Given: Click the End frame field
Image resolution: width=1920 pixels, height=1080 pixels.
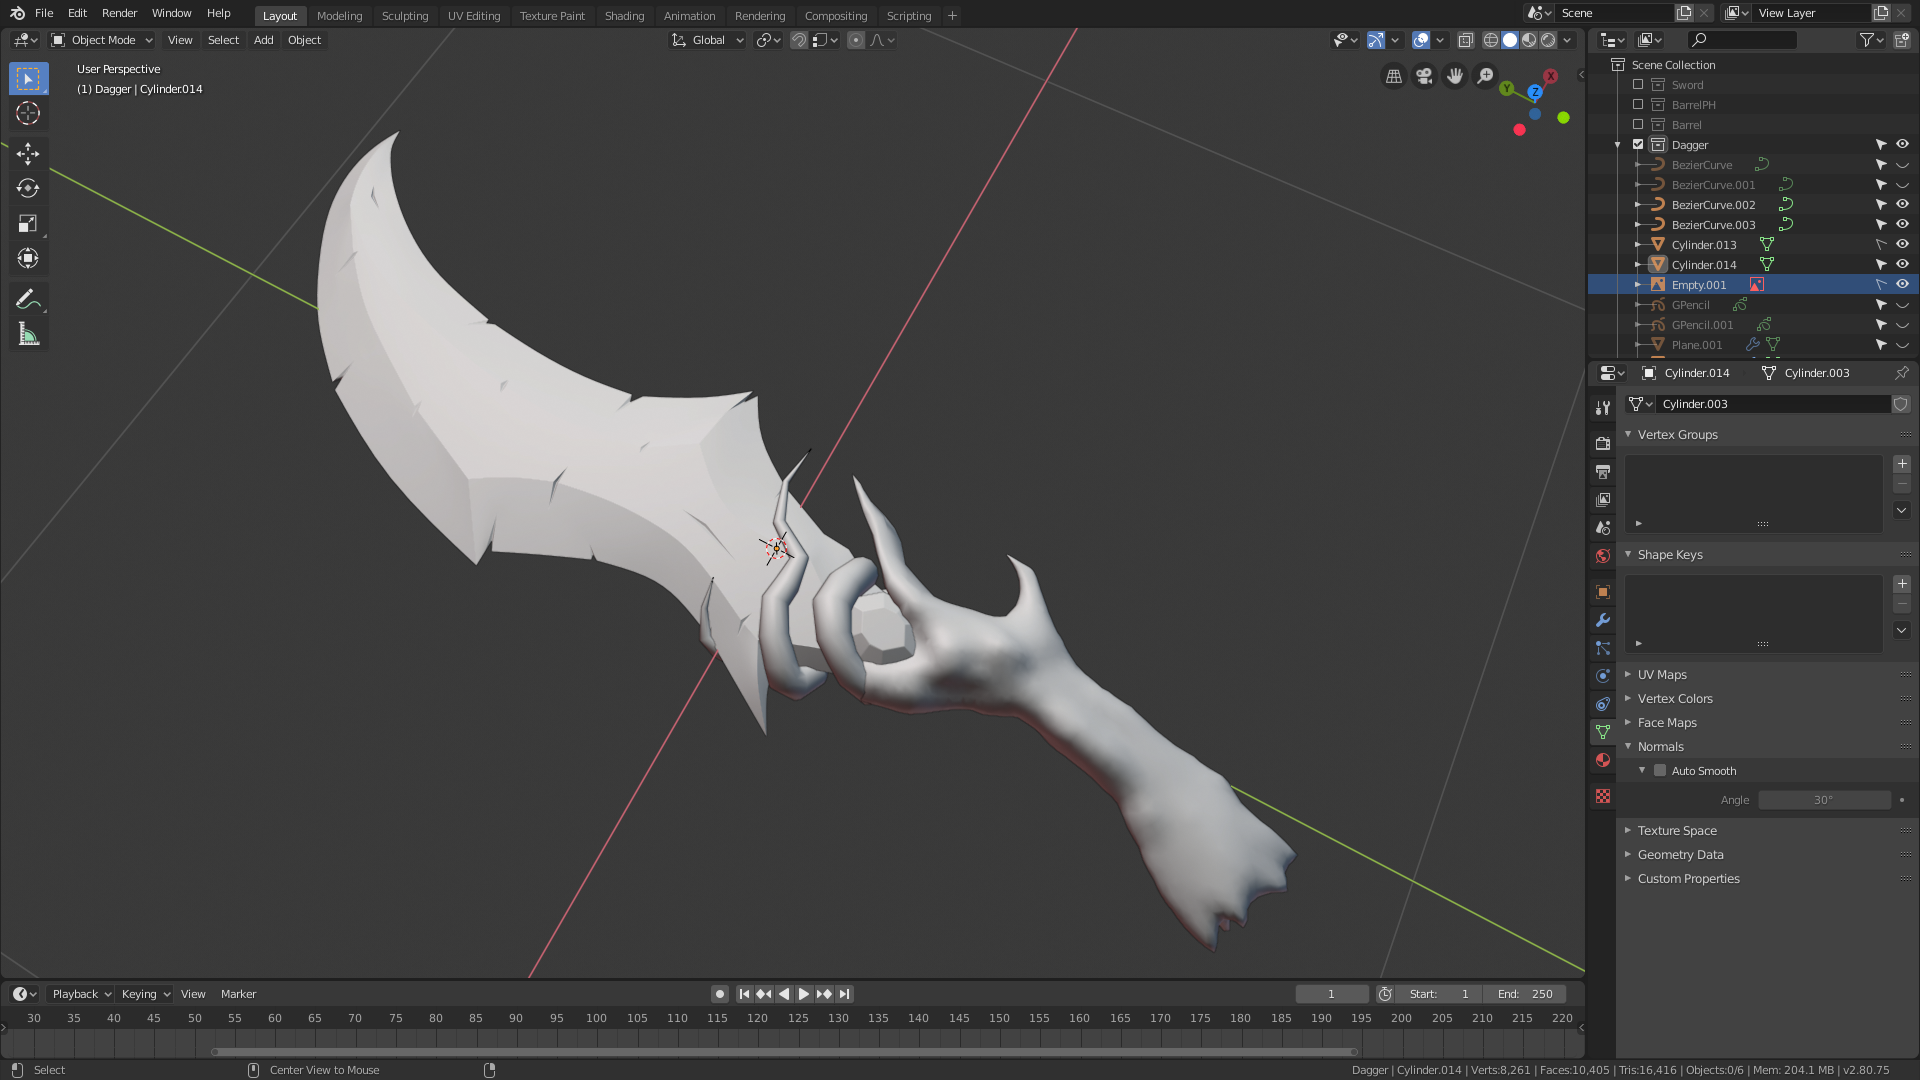Looking at the screenshot, I should tap(1525, 994).
